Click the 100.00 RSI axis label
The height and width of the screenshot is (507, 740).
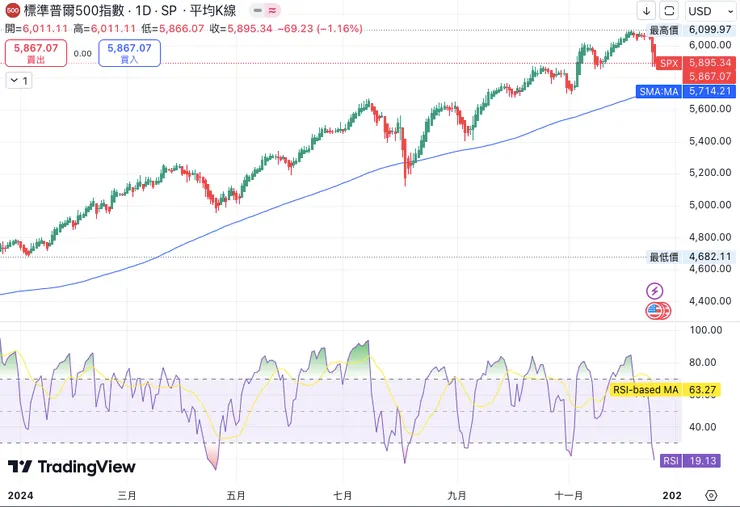pos(706,330)
